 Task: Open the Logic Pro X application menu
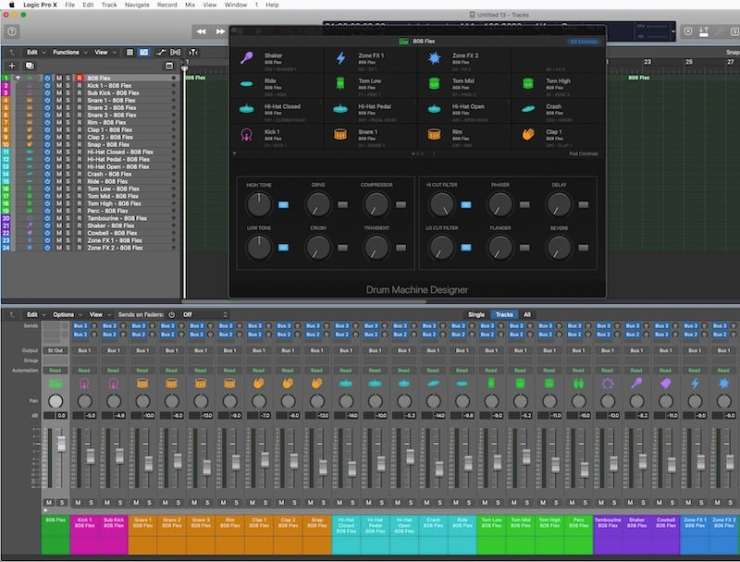tap(40, 5)
